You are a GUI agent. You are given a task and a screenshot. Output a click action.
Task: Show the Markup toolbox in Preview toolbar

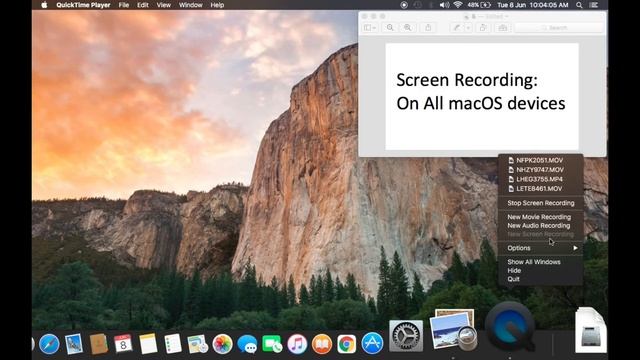pyautogui.click(x=503, y=27)
